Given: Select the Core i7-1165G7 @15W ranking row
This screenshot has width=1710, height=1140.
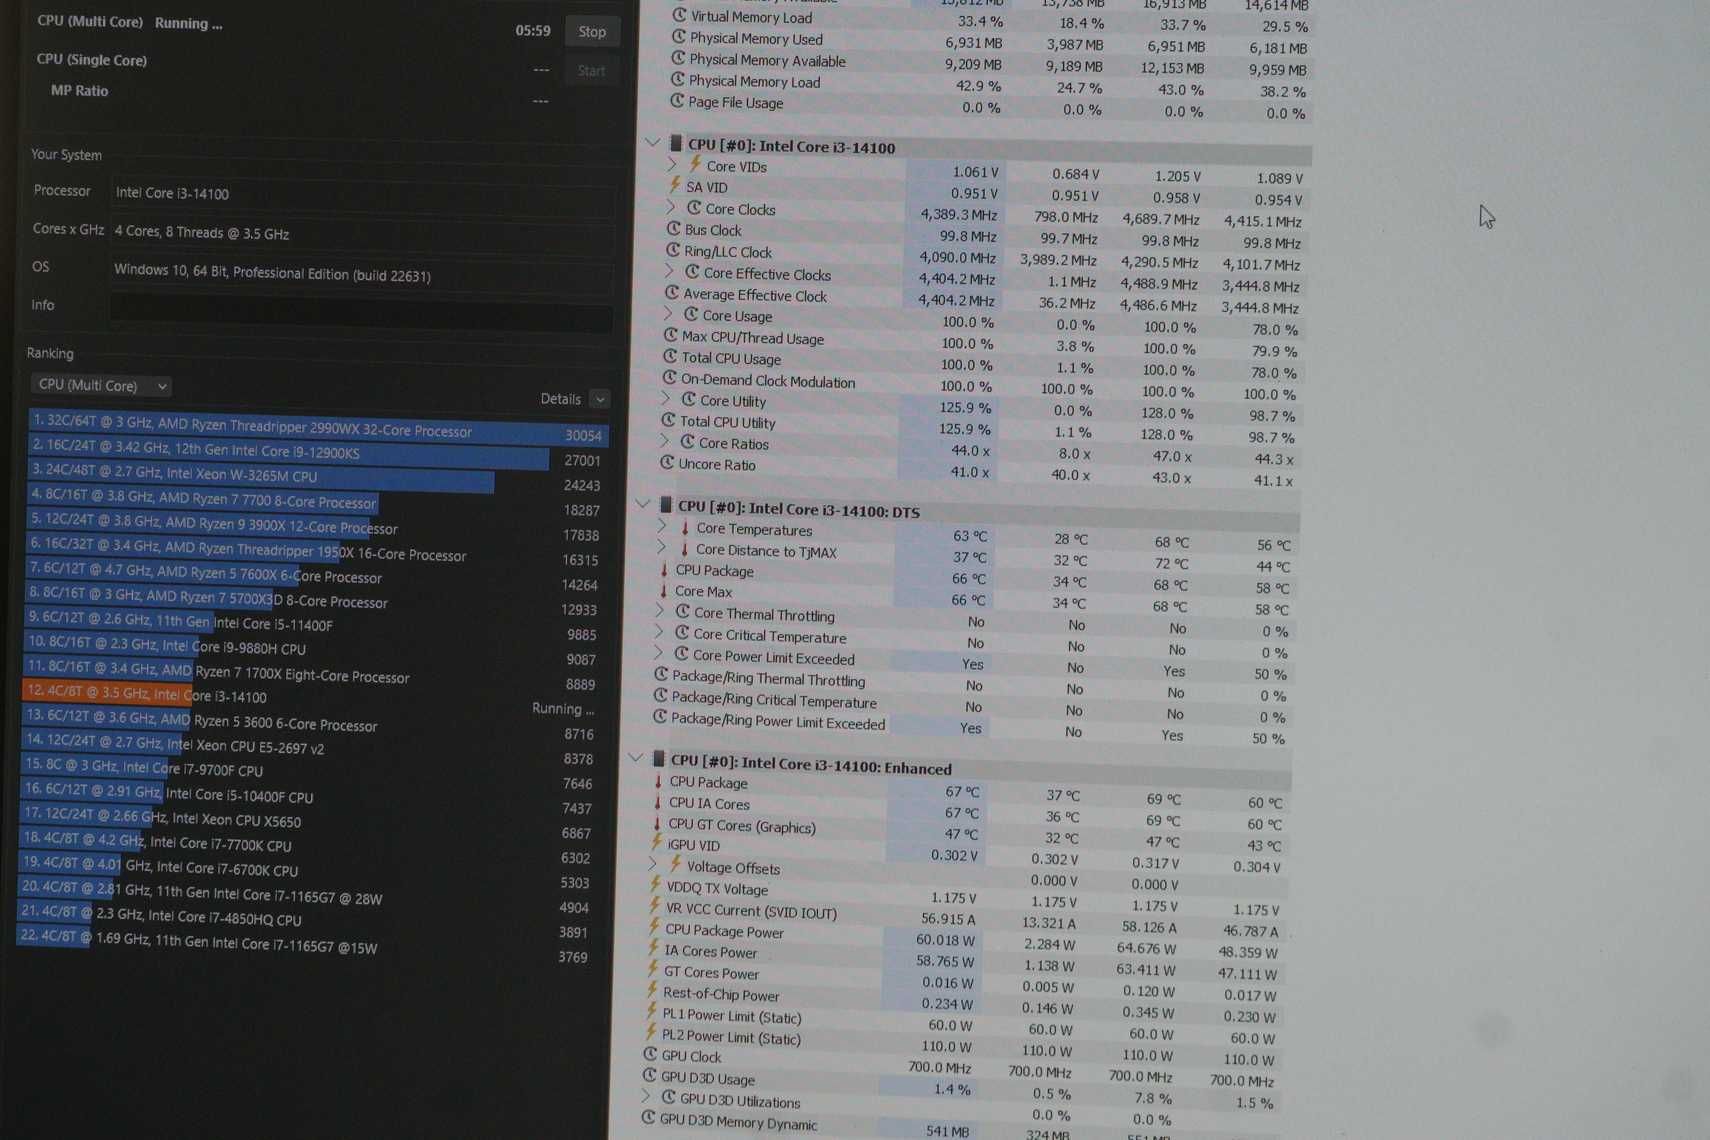Looking at the screenshot, I should click(305, 945).
